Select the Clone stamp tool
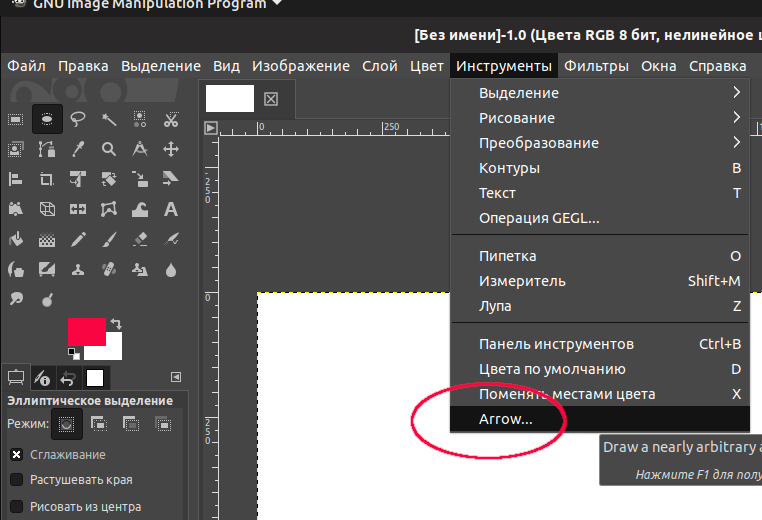The height and width of the screenshot is (520, 762). [x=78, y=270]
